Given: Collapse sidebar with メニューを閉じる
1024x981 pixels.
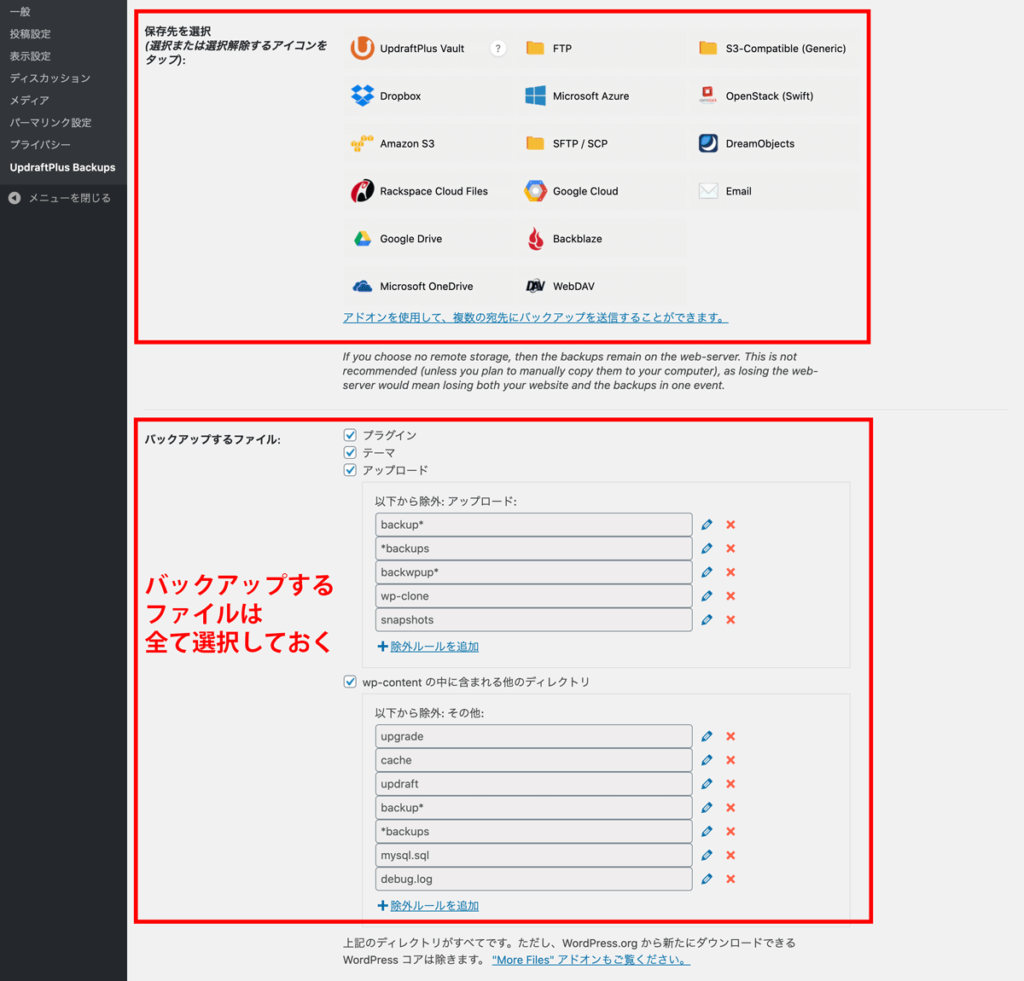Looking at the screenshot, I should pos(59,198).
